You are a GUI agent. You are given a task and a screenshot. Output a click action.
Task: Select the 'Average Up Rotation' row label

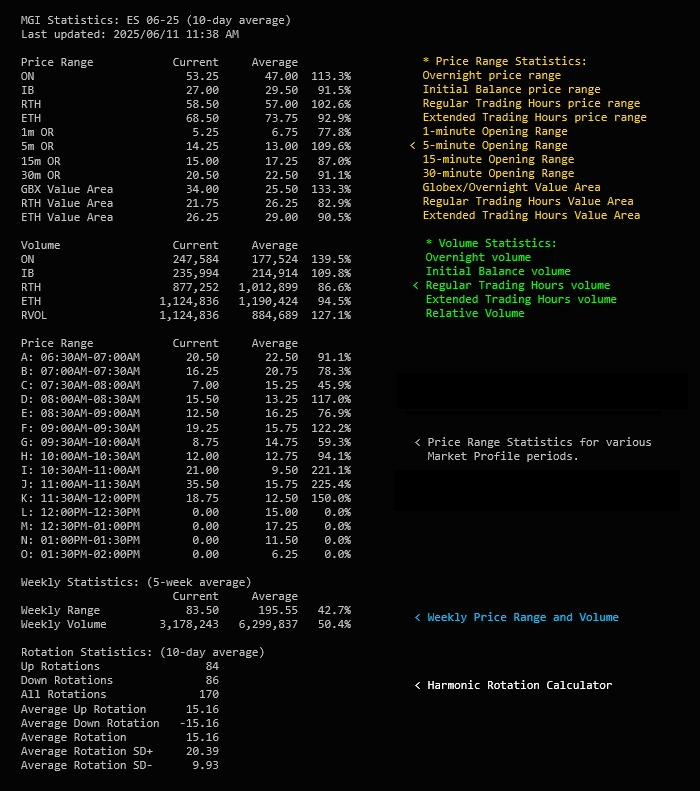click(x=83, y=709)
